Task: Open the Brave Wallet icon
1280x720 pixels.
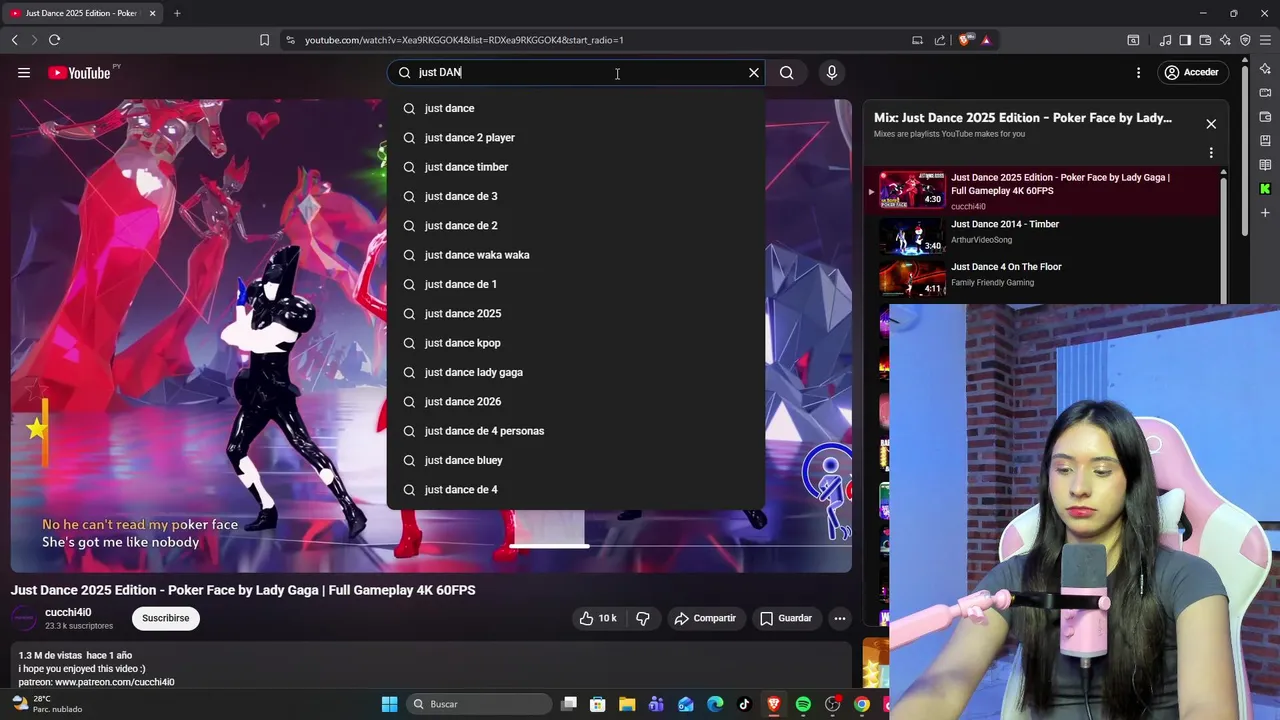Action: (x=1205, y=40)
